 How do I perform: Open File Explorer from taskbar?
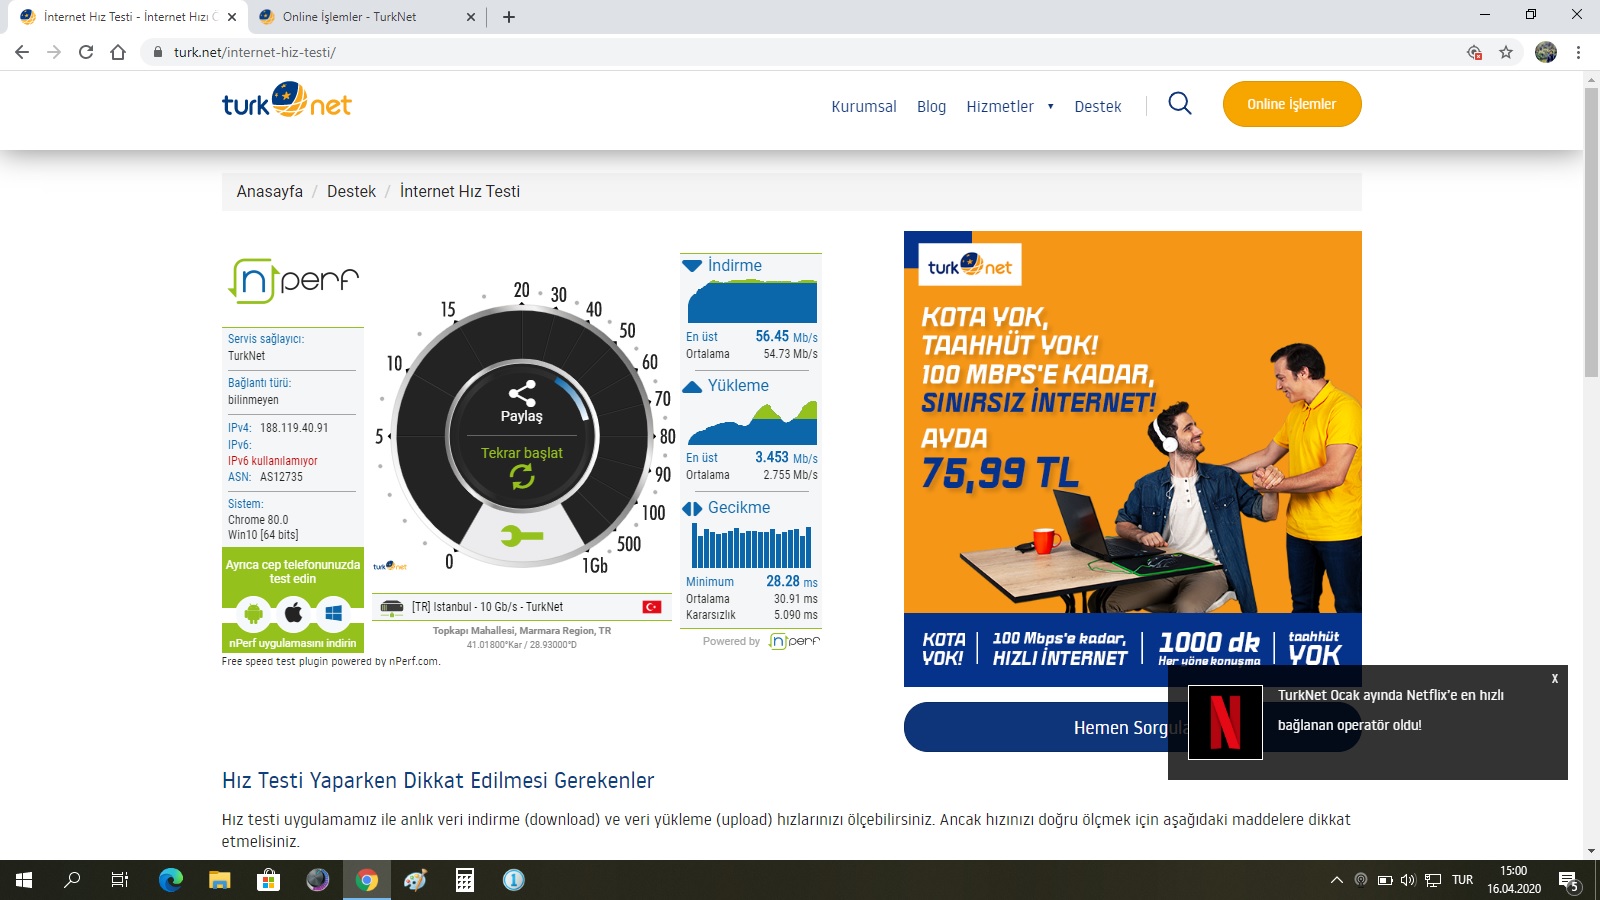coord(220,880)
